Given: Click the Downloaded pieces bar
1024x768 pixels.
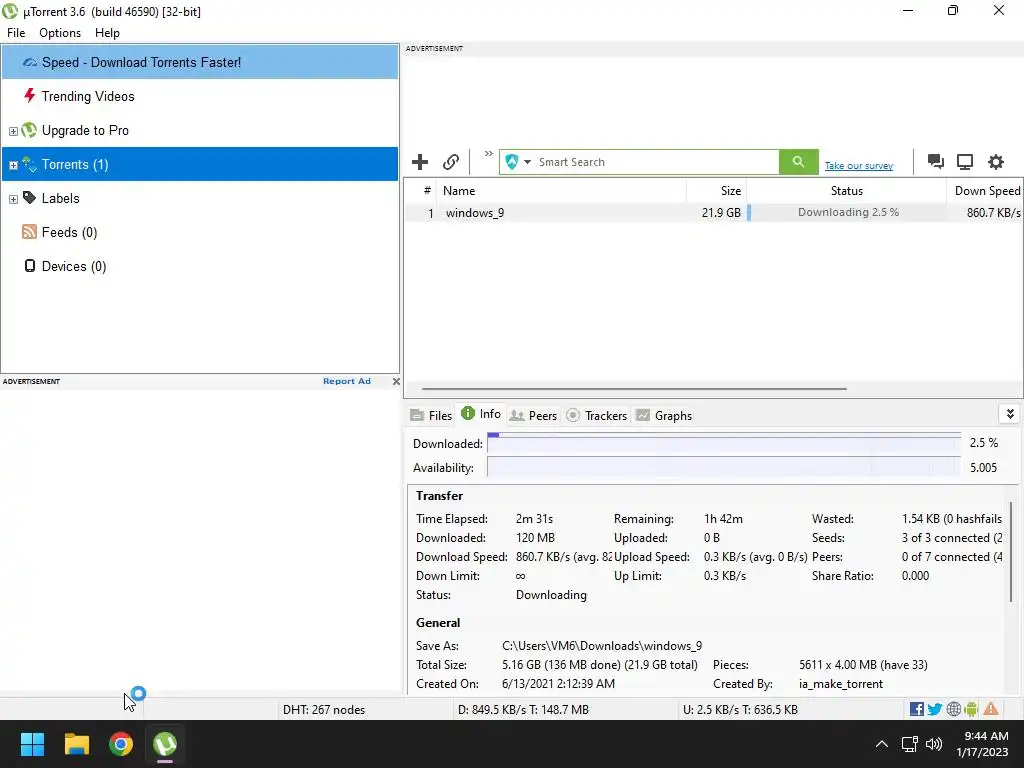Looking at the screenshot, I should coord(724,443).
